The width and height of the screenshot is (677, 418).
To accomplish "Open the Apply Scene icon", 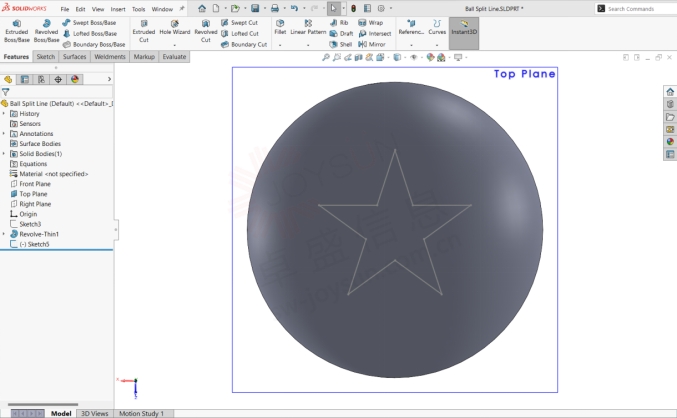I will [x=441, y=57].
